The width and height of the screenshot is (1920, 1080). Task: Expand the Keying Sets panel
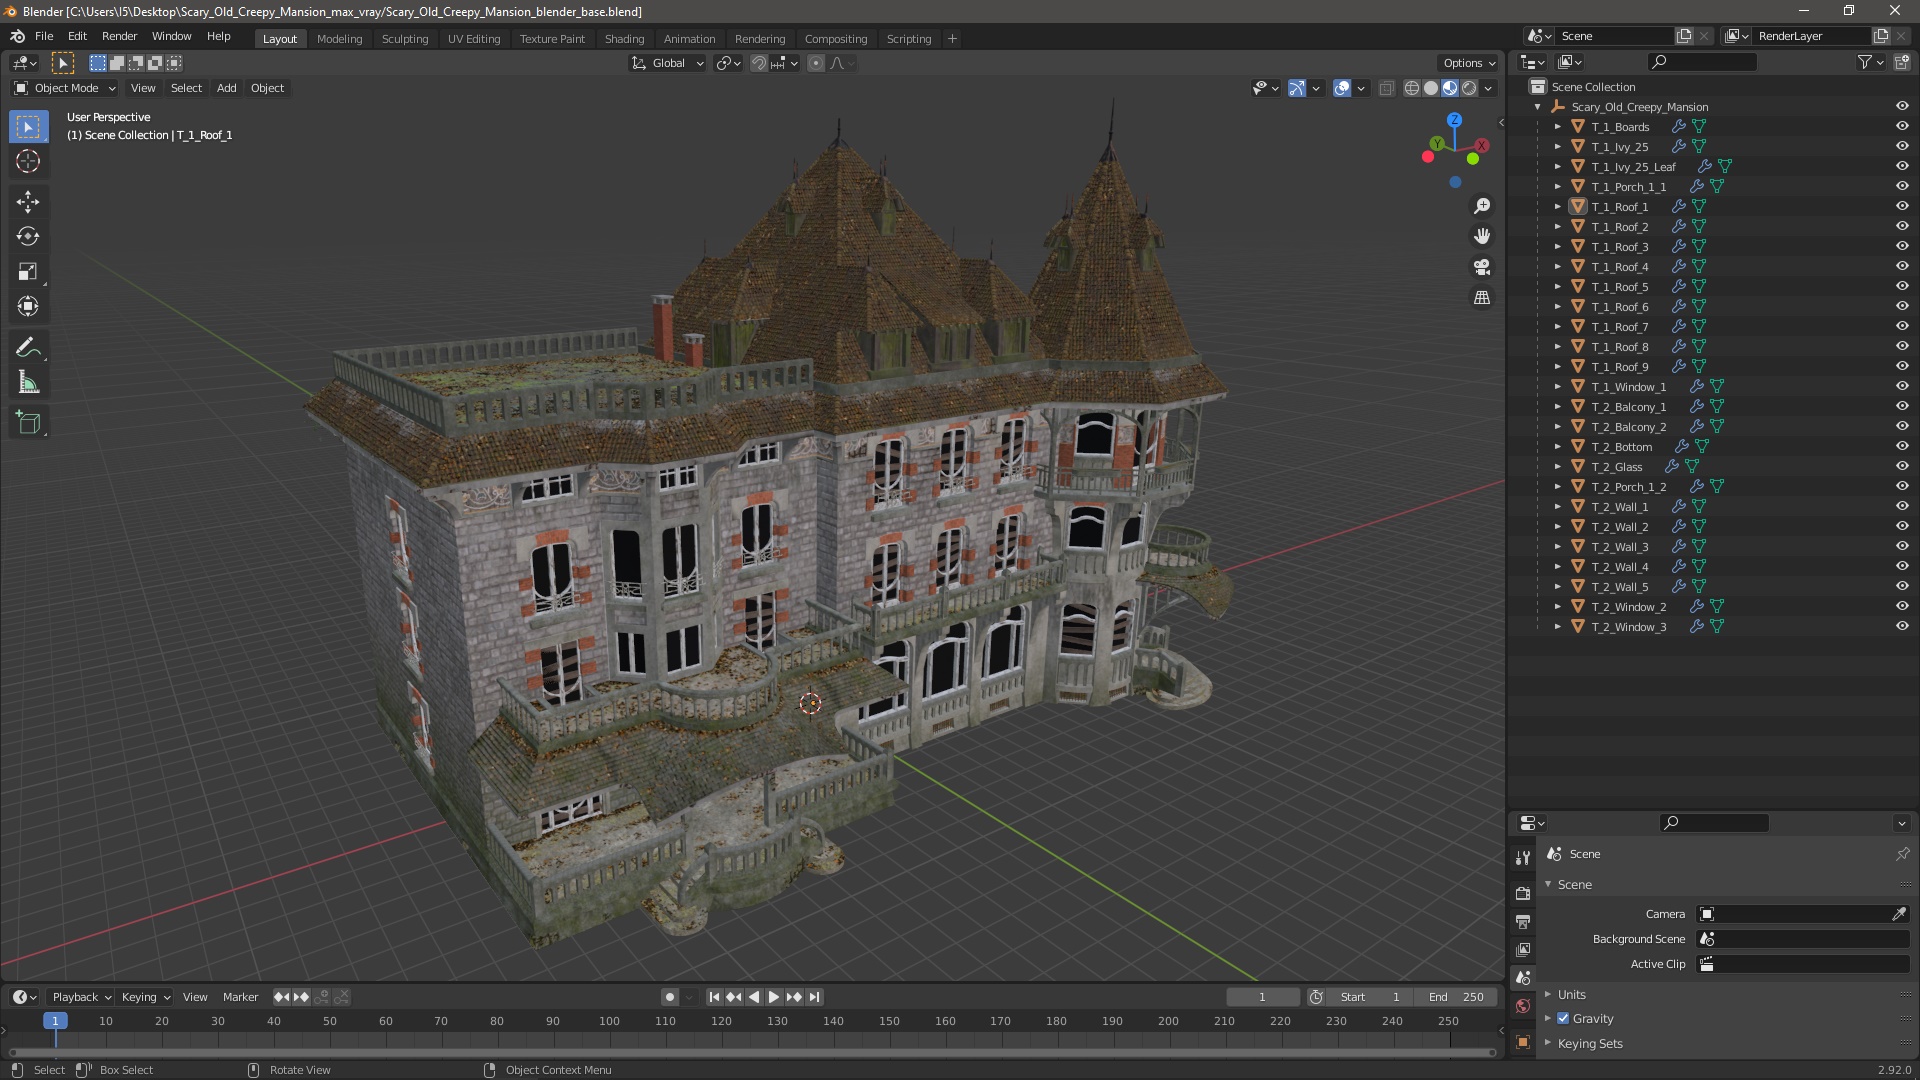[x=1551, y=1042]
